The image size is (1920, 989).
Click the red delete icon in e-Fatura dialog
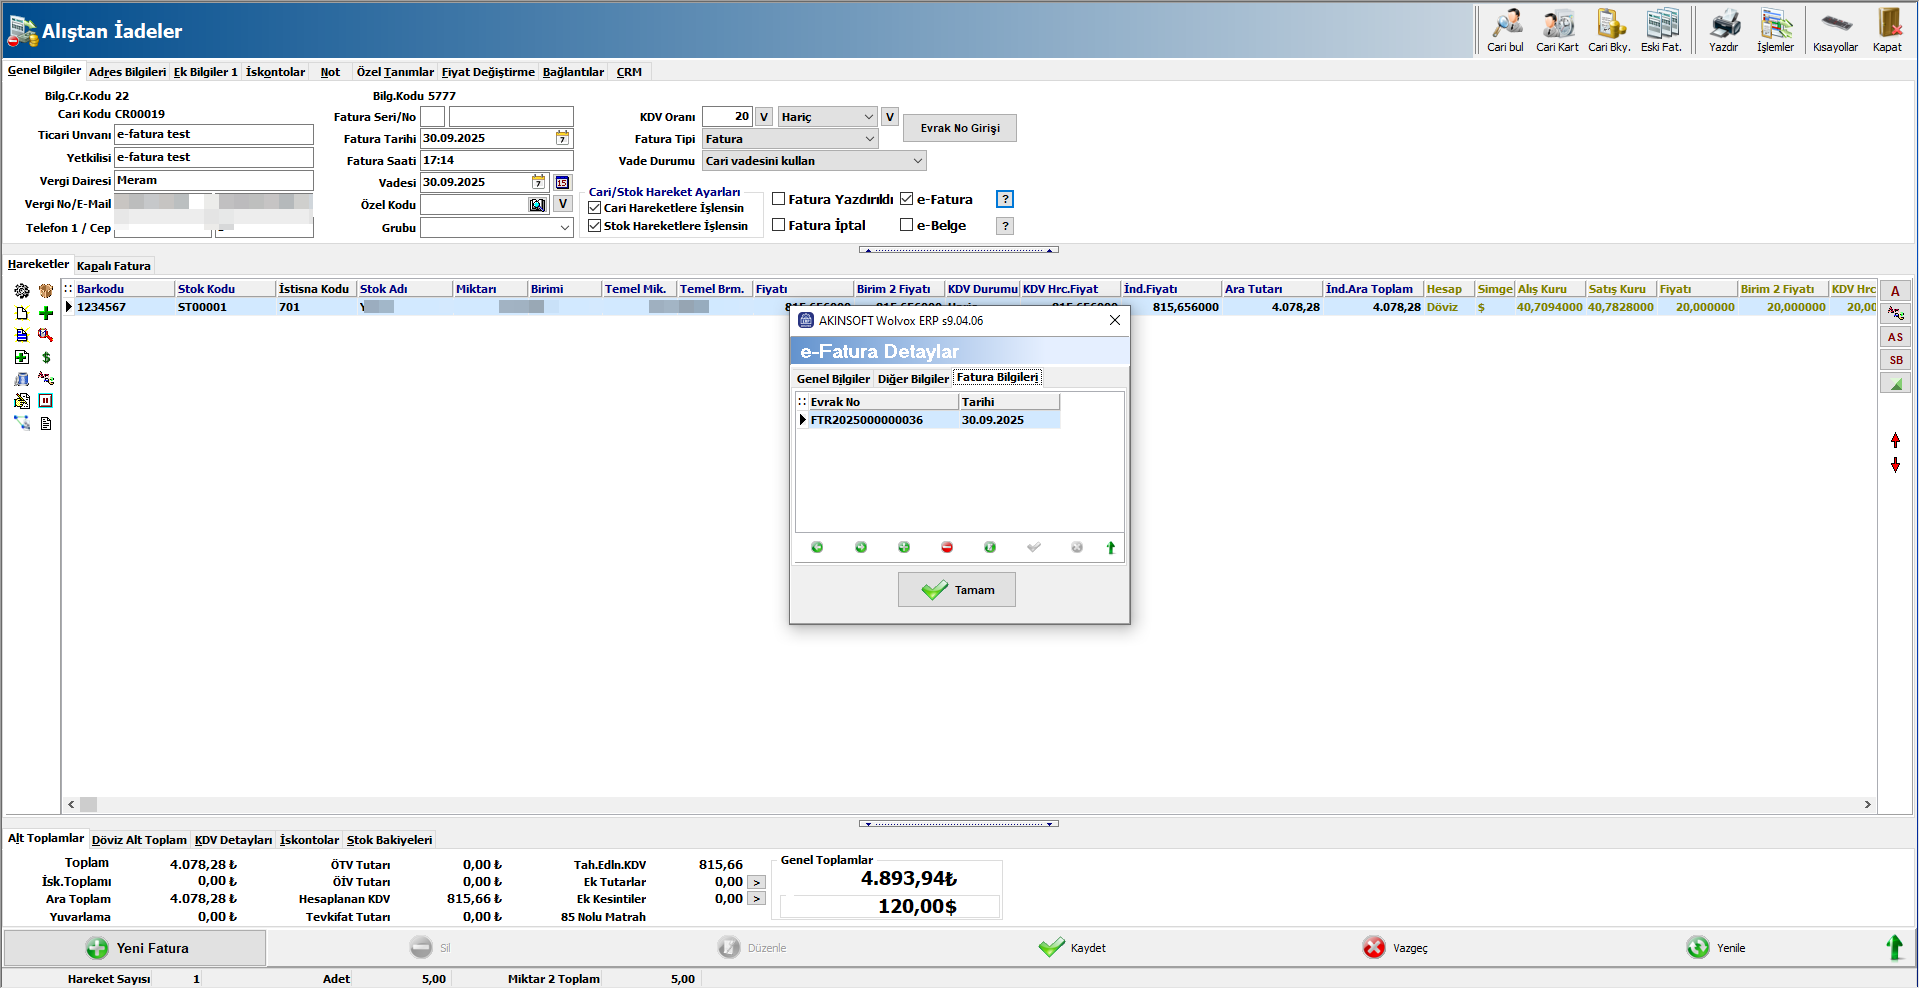click(947, 548)
